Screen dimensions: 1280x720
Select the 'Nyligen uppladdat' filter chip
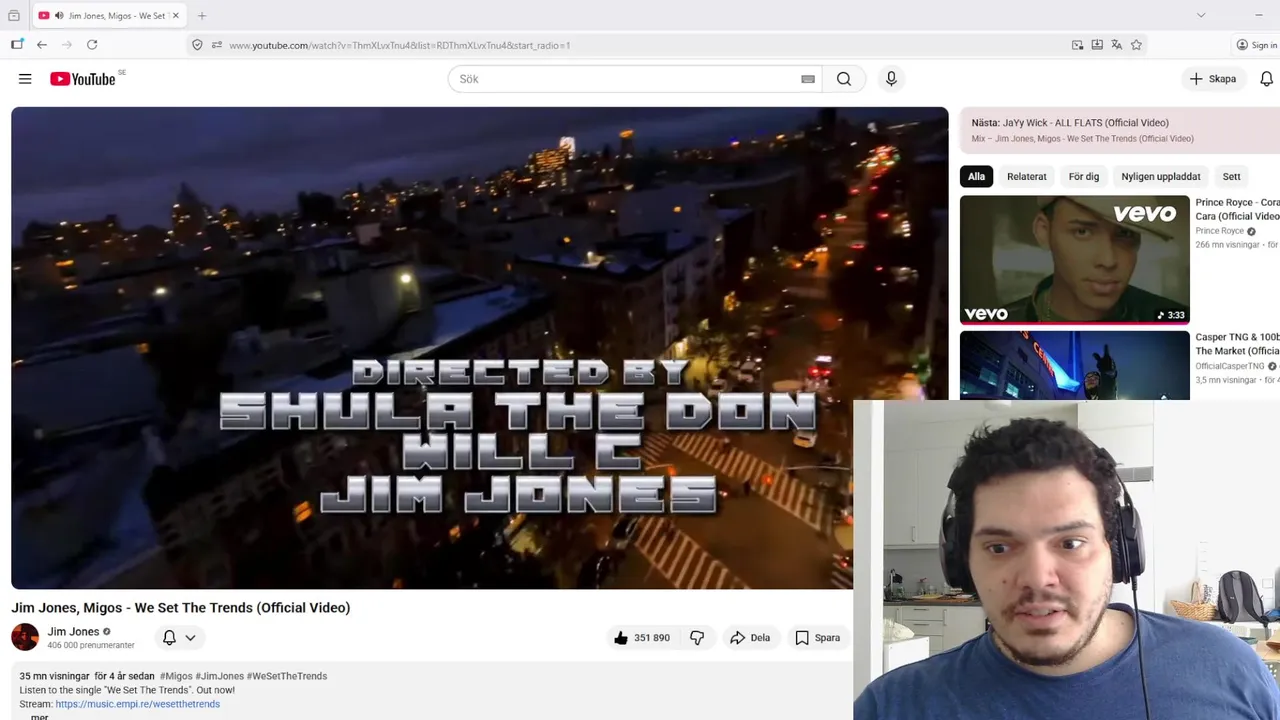pyautogui.click(x=1160, y=177)
